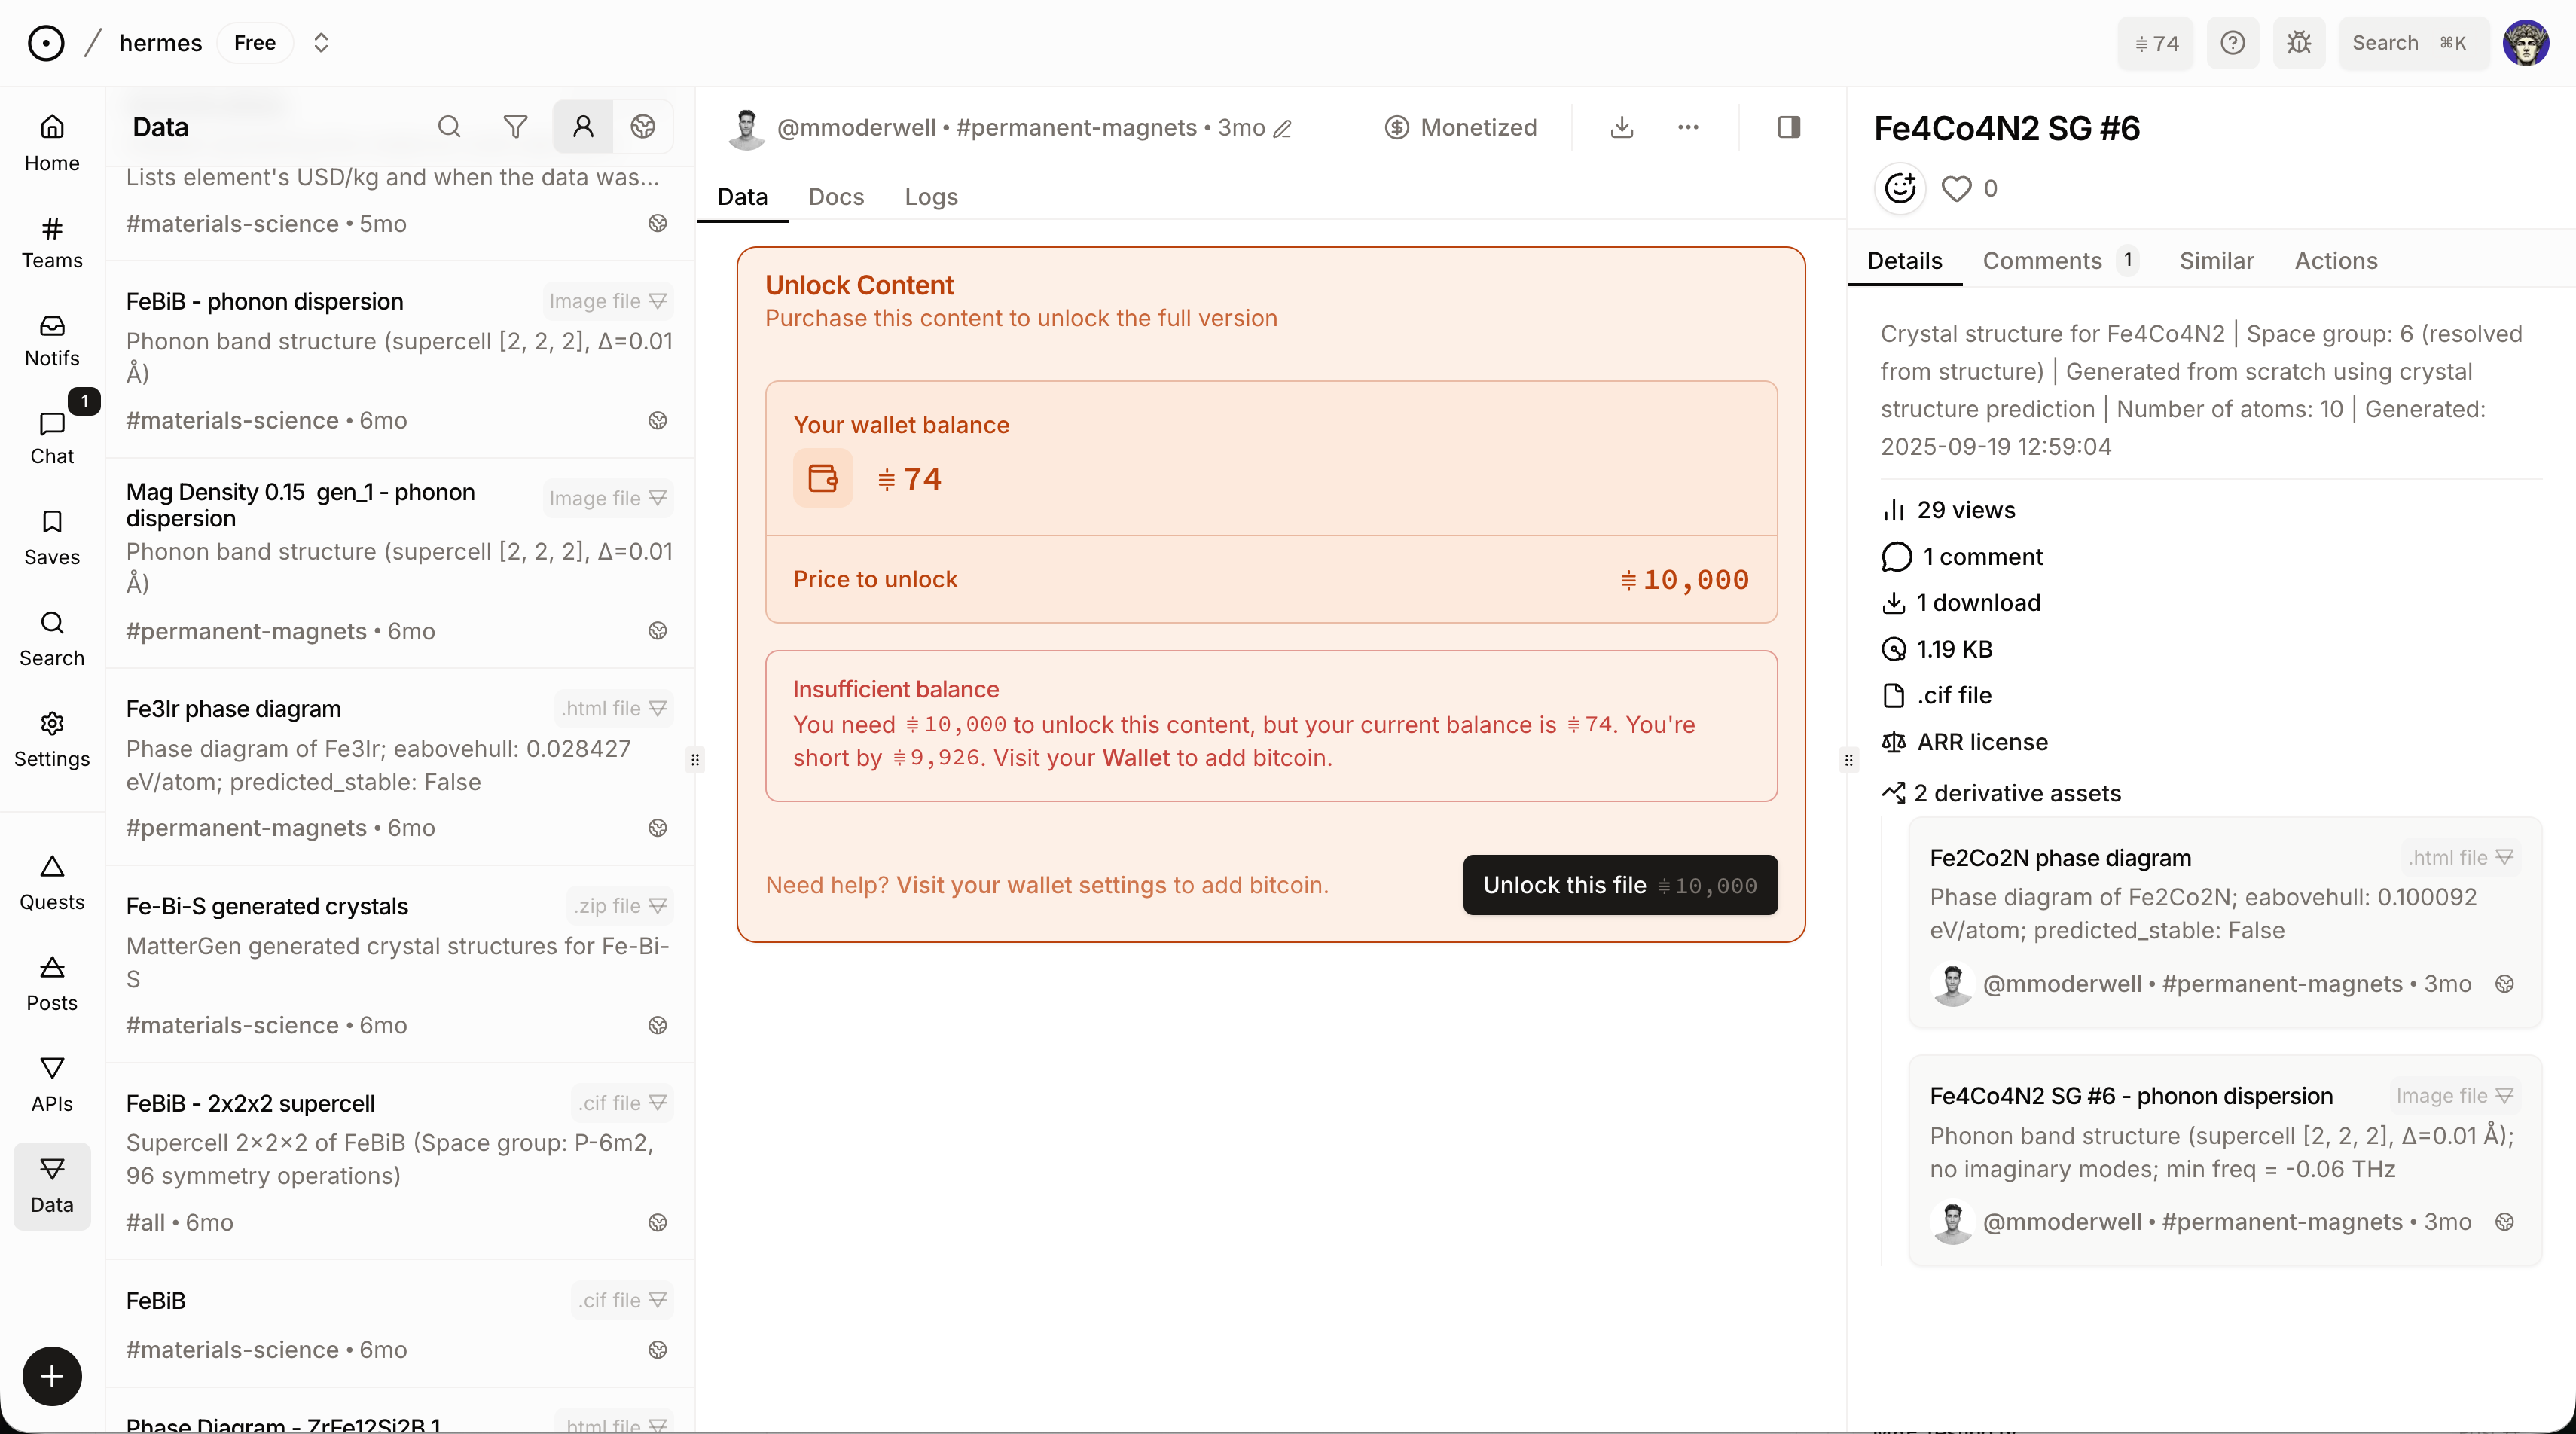This screenshot has height=1434, width=2576.
Task: Open Quests in the sidebar
Action: pos(52,883)
